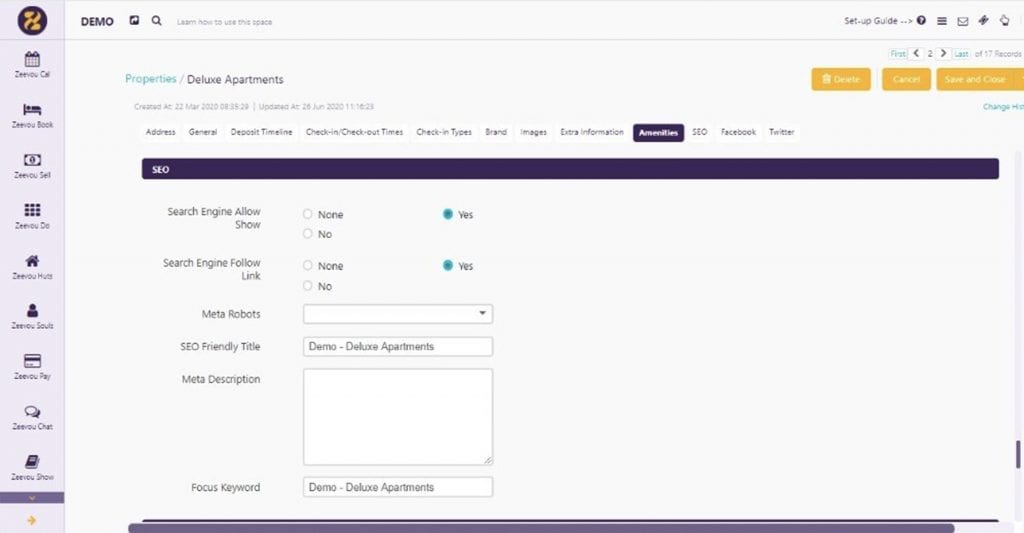The width and height of the screenshot is (1024, 533).
Task: Click the Set-up Guide question mark icon
Action: click(x=921, y=20)
